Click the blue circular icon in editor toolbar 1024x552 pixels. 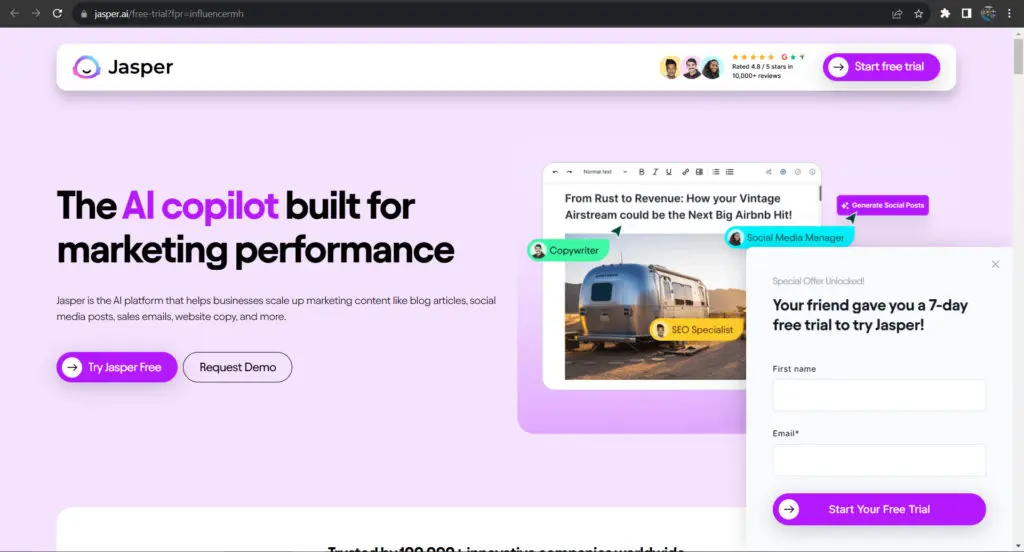[x=783, y=172]
